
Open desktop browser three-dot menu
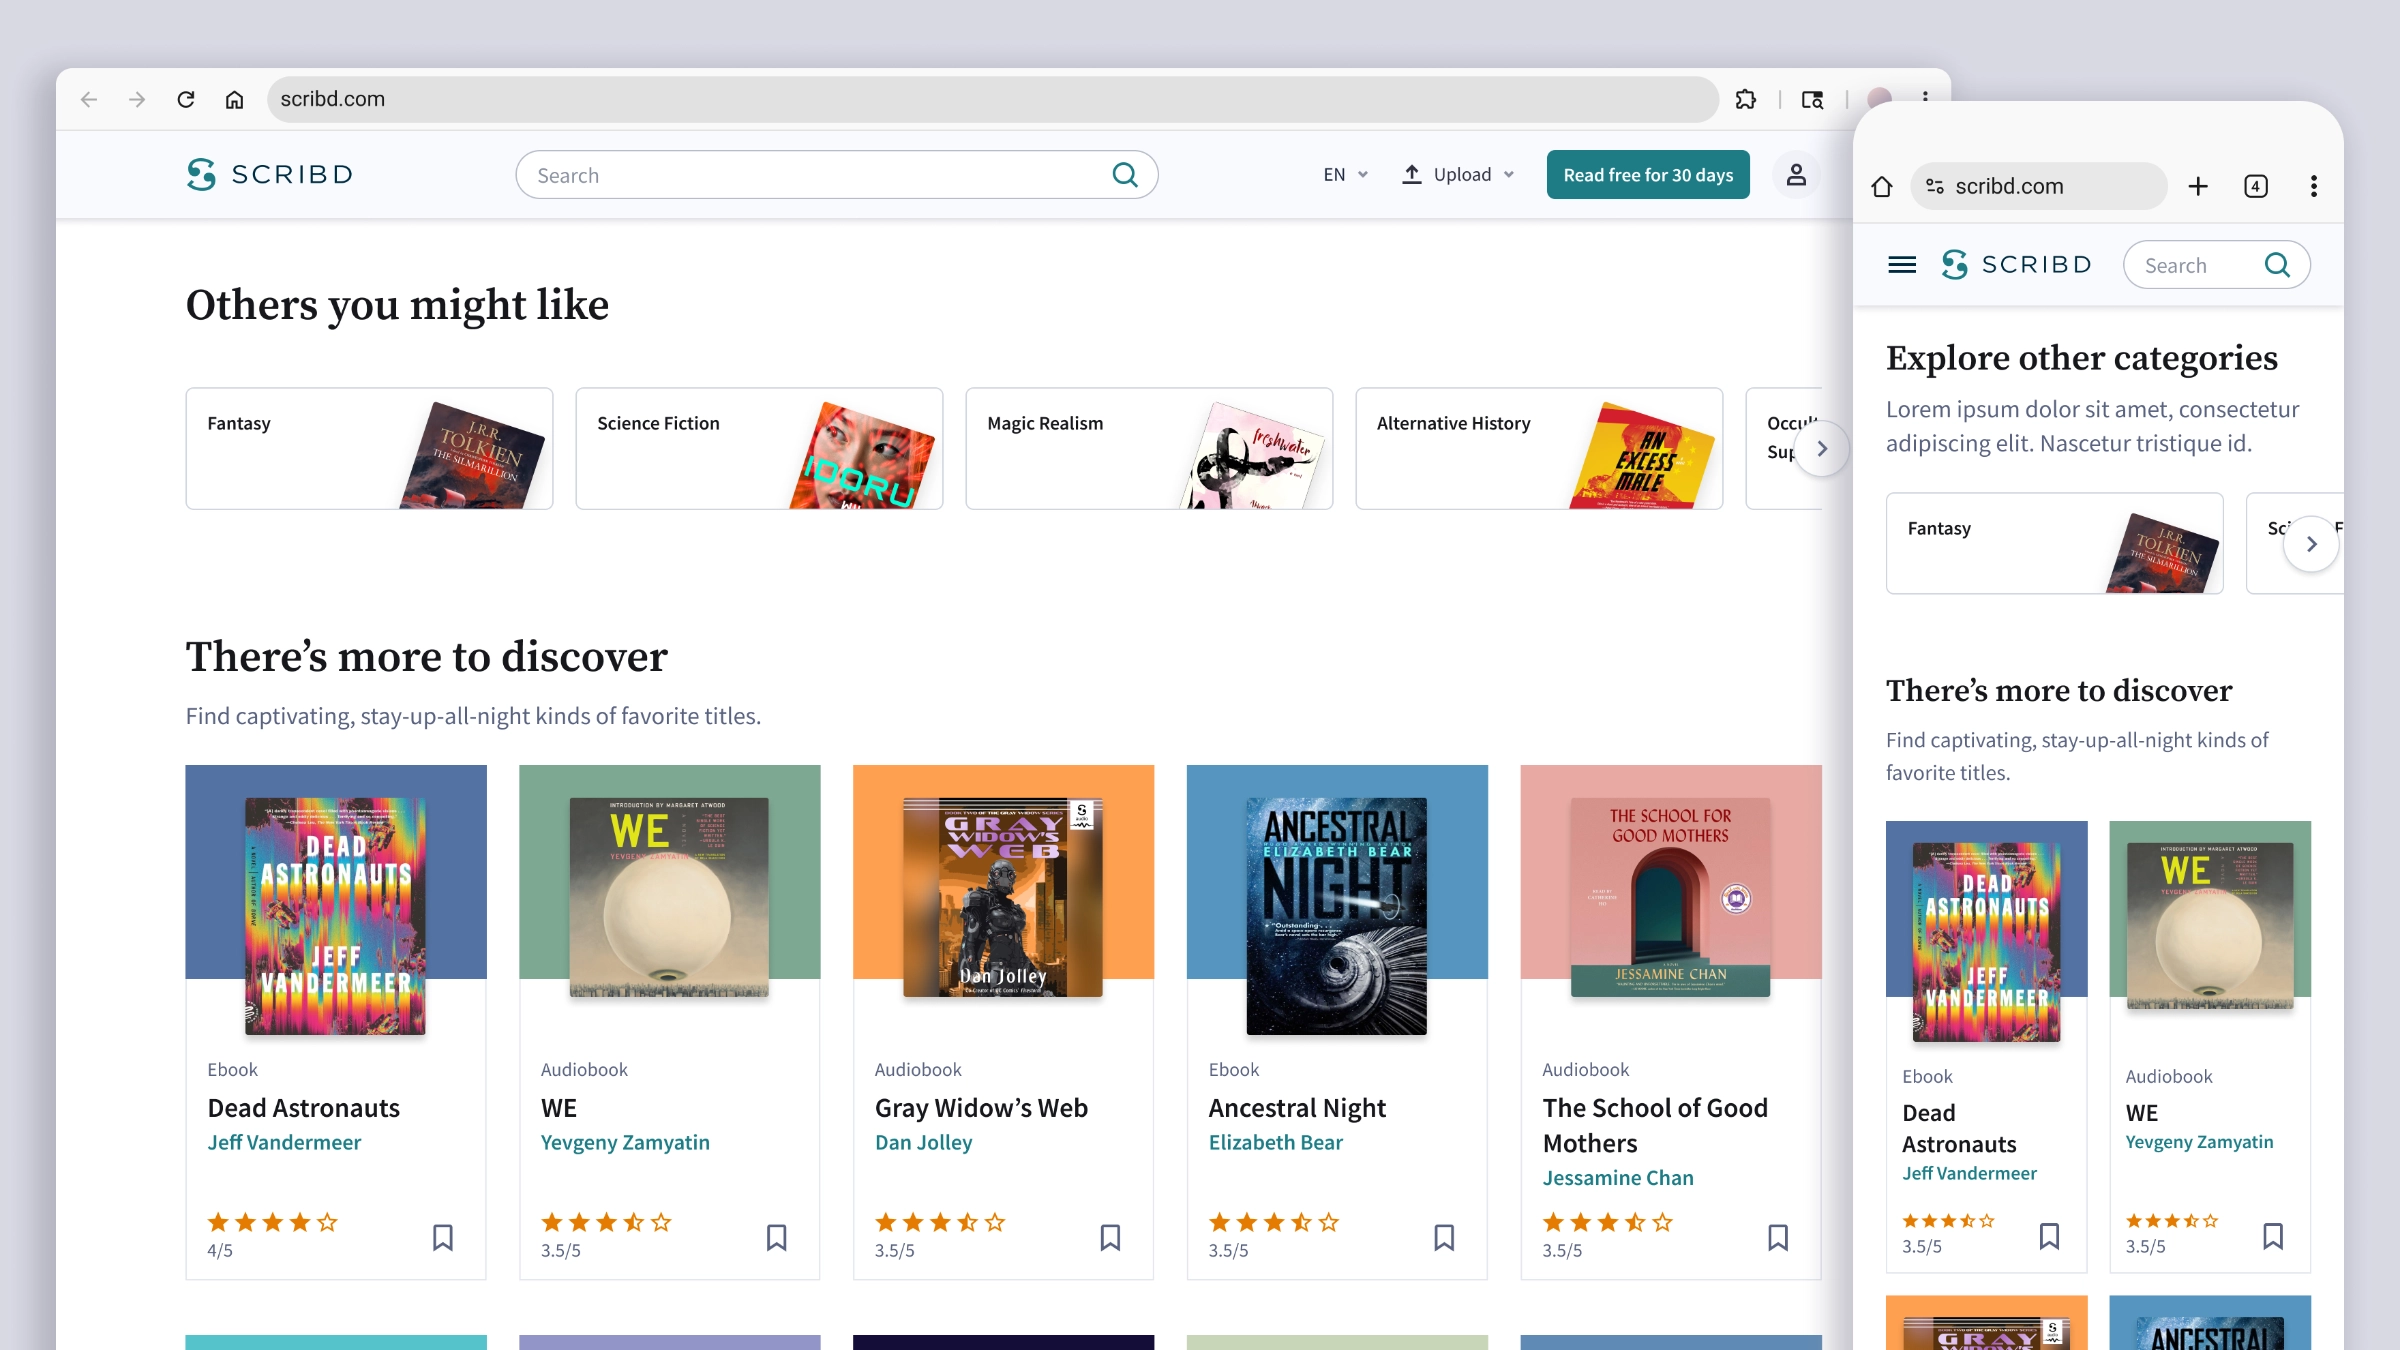(1925, 96)
